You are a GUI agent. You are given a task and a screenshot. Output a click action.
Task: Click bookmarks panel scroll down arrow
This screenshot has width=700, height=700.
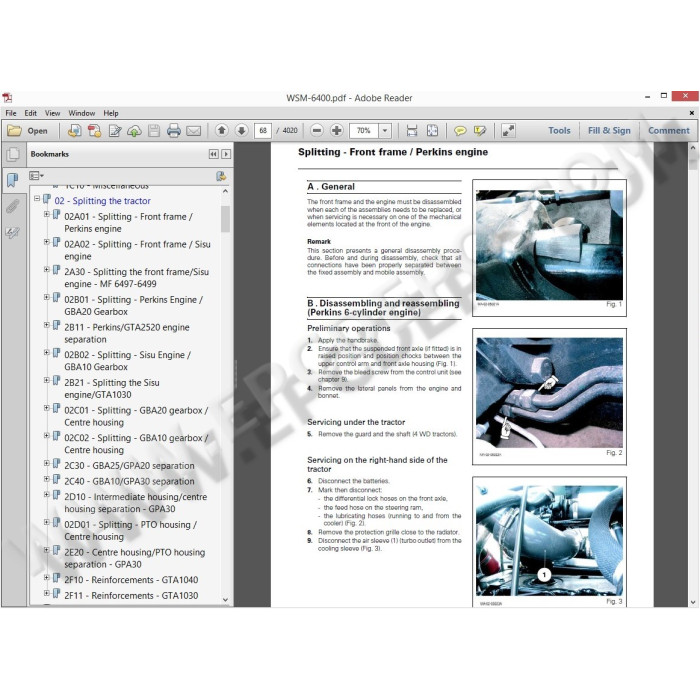225,600
